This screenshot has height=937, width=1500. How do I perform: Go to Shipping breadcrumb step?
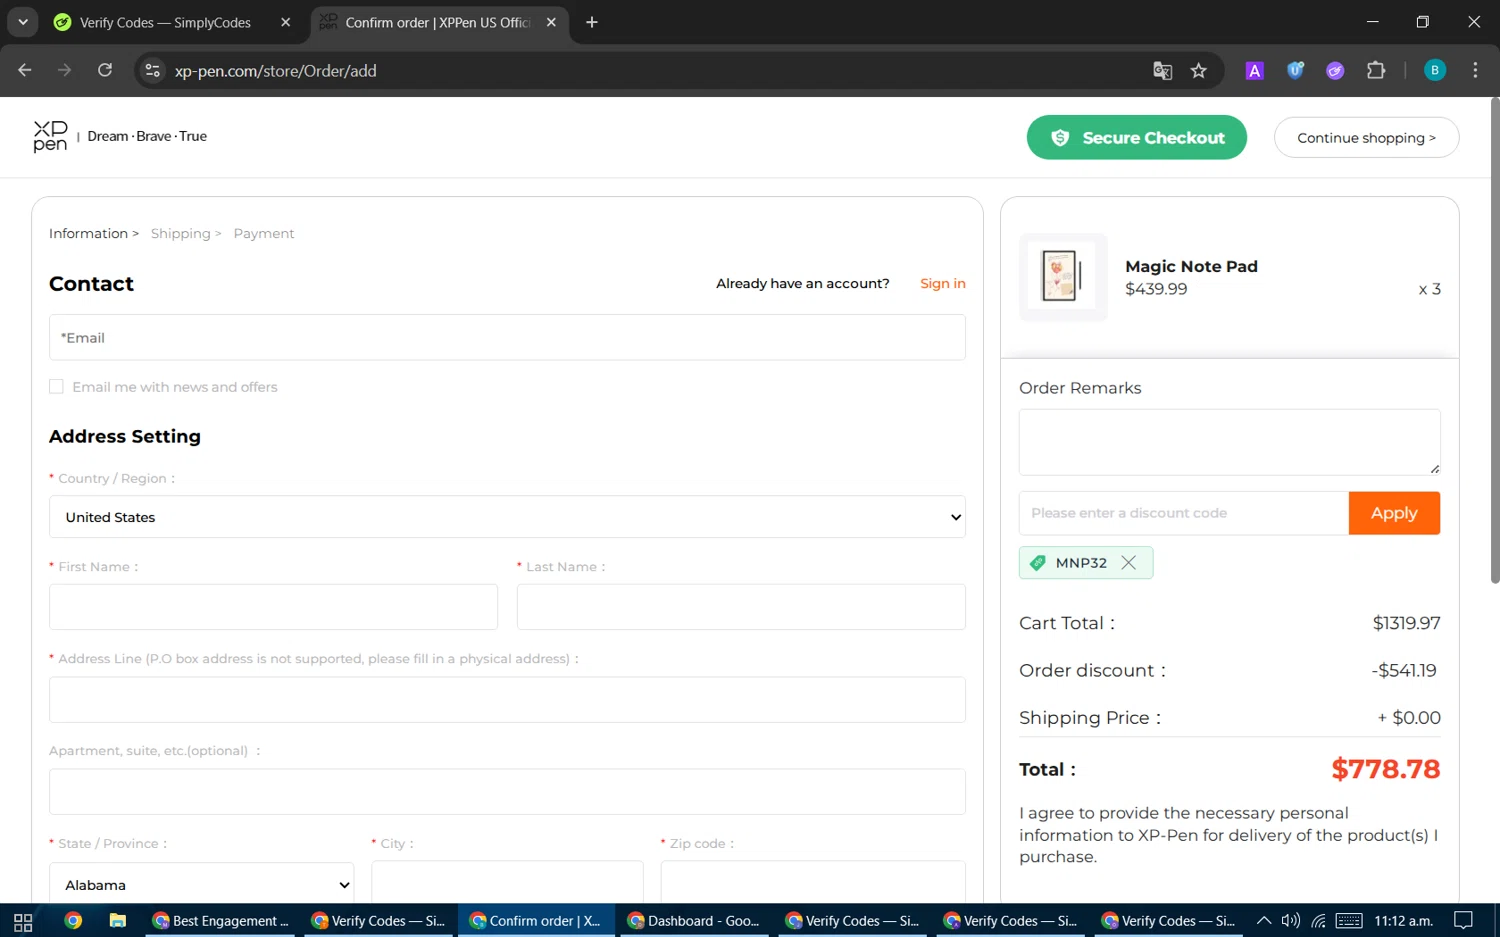tap(181, 234)
